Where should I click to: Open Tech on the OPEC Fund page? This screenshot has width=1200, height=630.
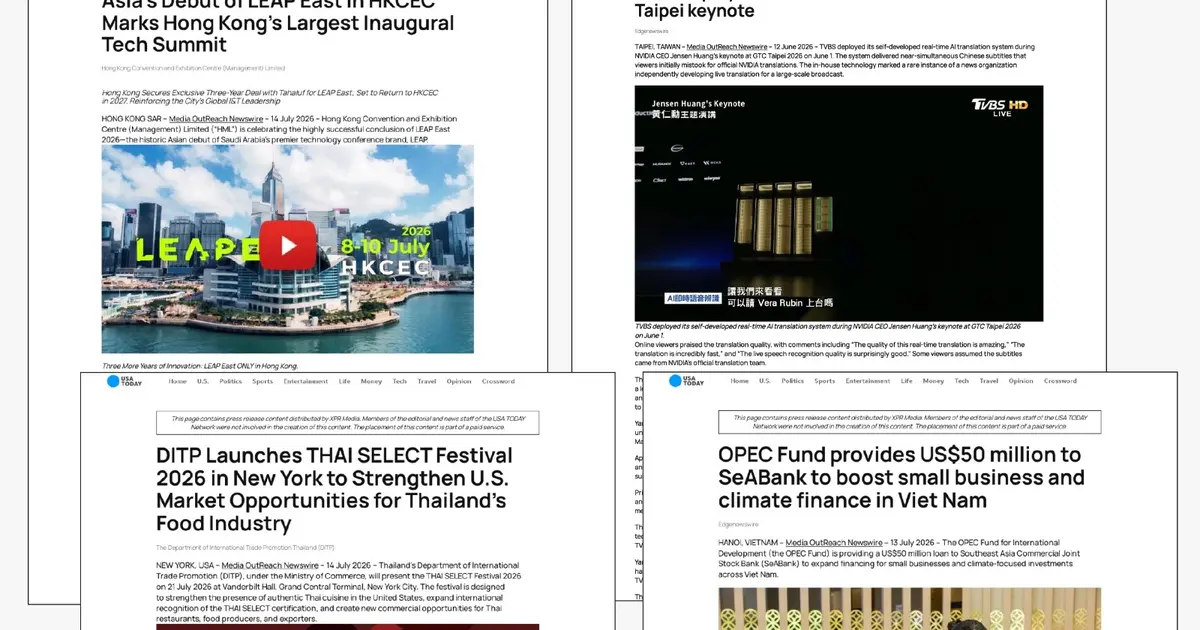962,381
